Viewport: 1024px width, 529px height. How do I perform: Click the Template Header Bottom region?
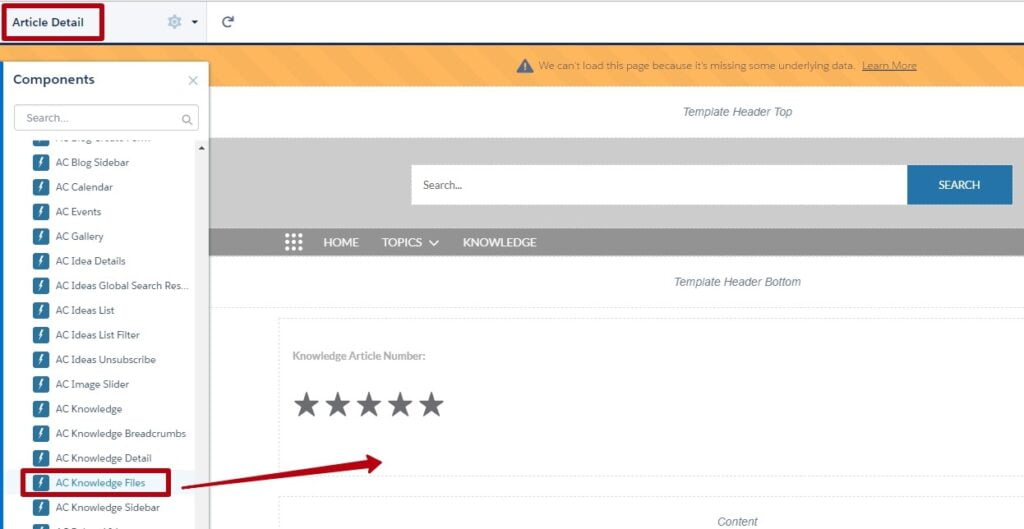737,282
